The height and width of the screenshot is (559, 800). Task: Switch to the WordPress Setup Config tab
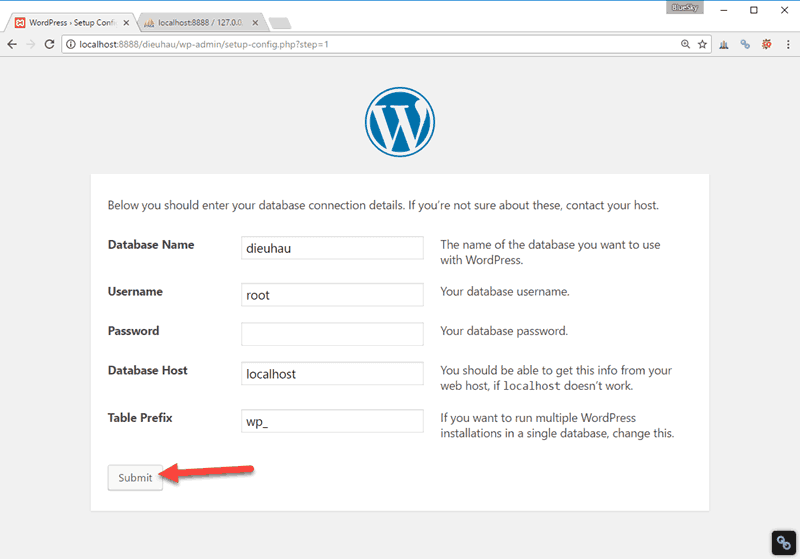tap(69, 22)
